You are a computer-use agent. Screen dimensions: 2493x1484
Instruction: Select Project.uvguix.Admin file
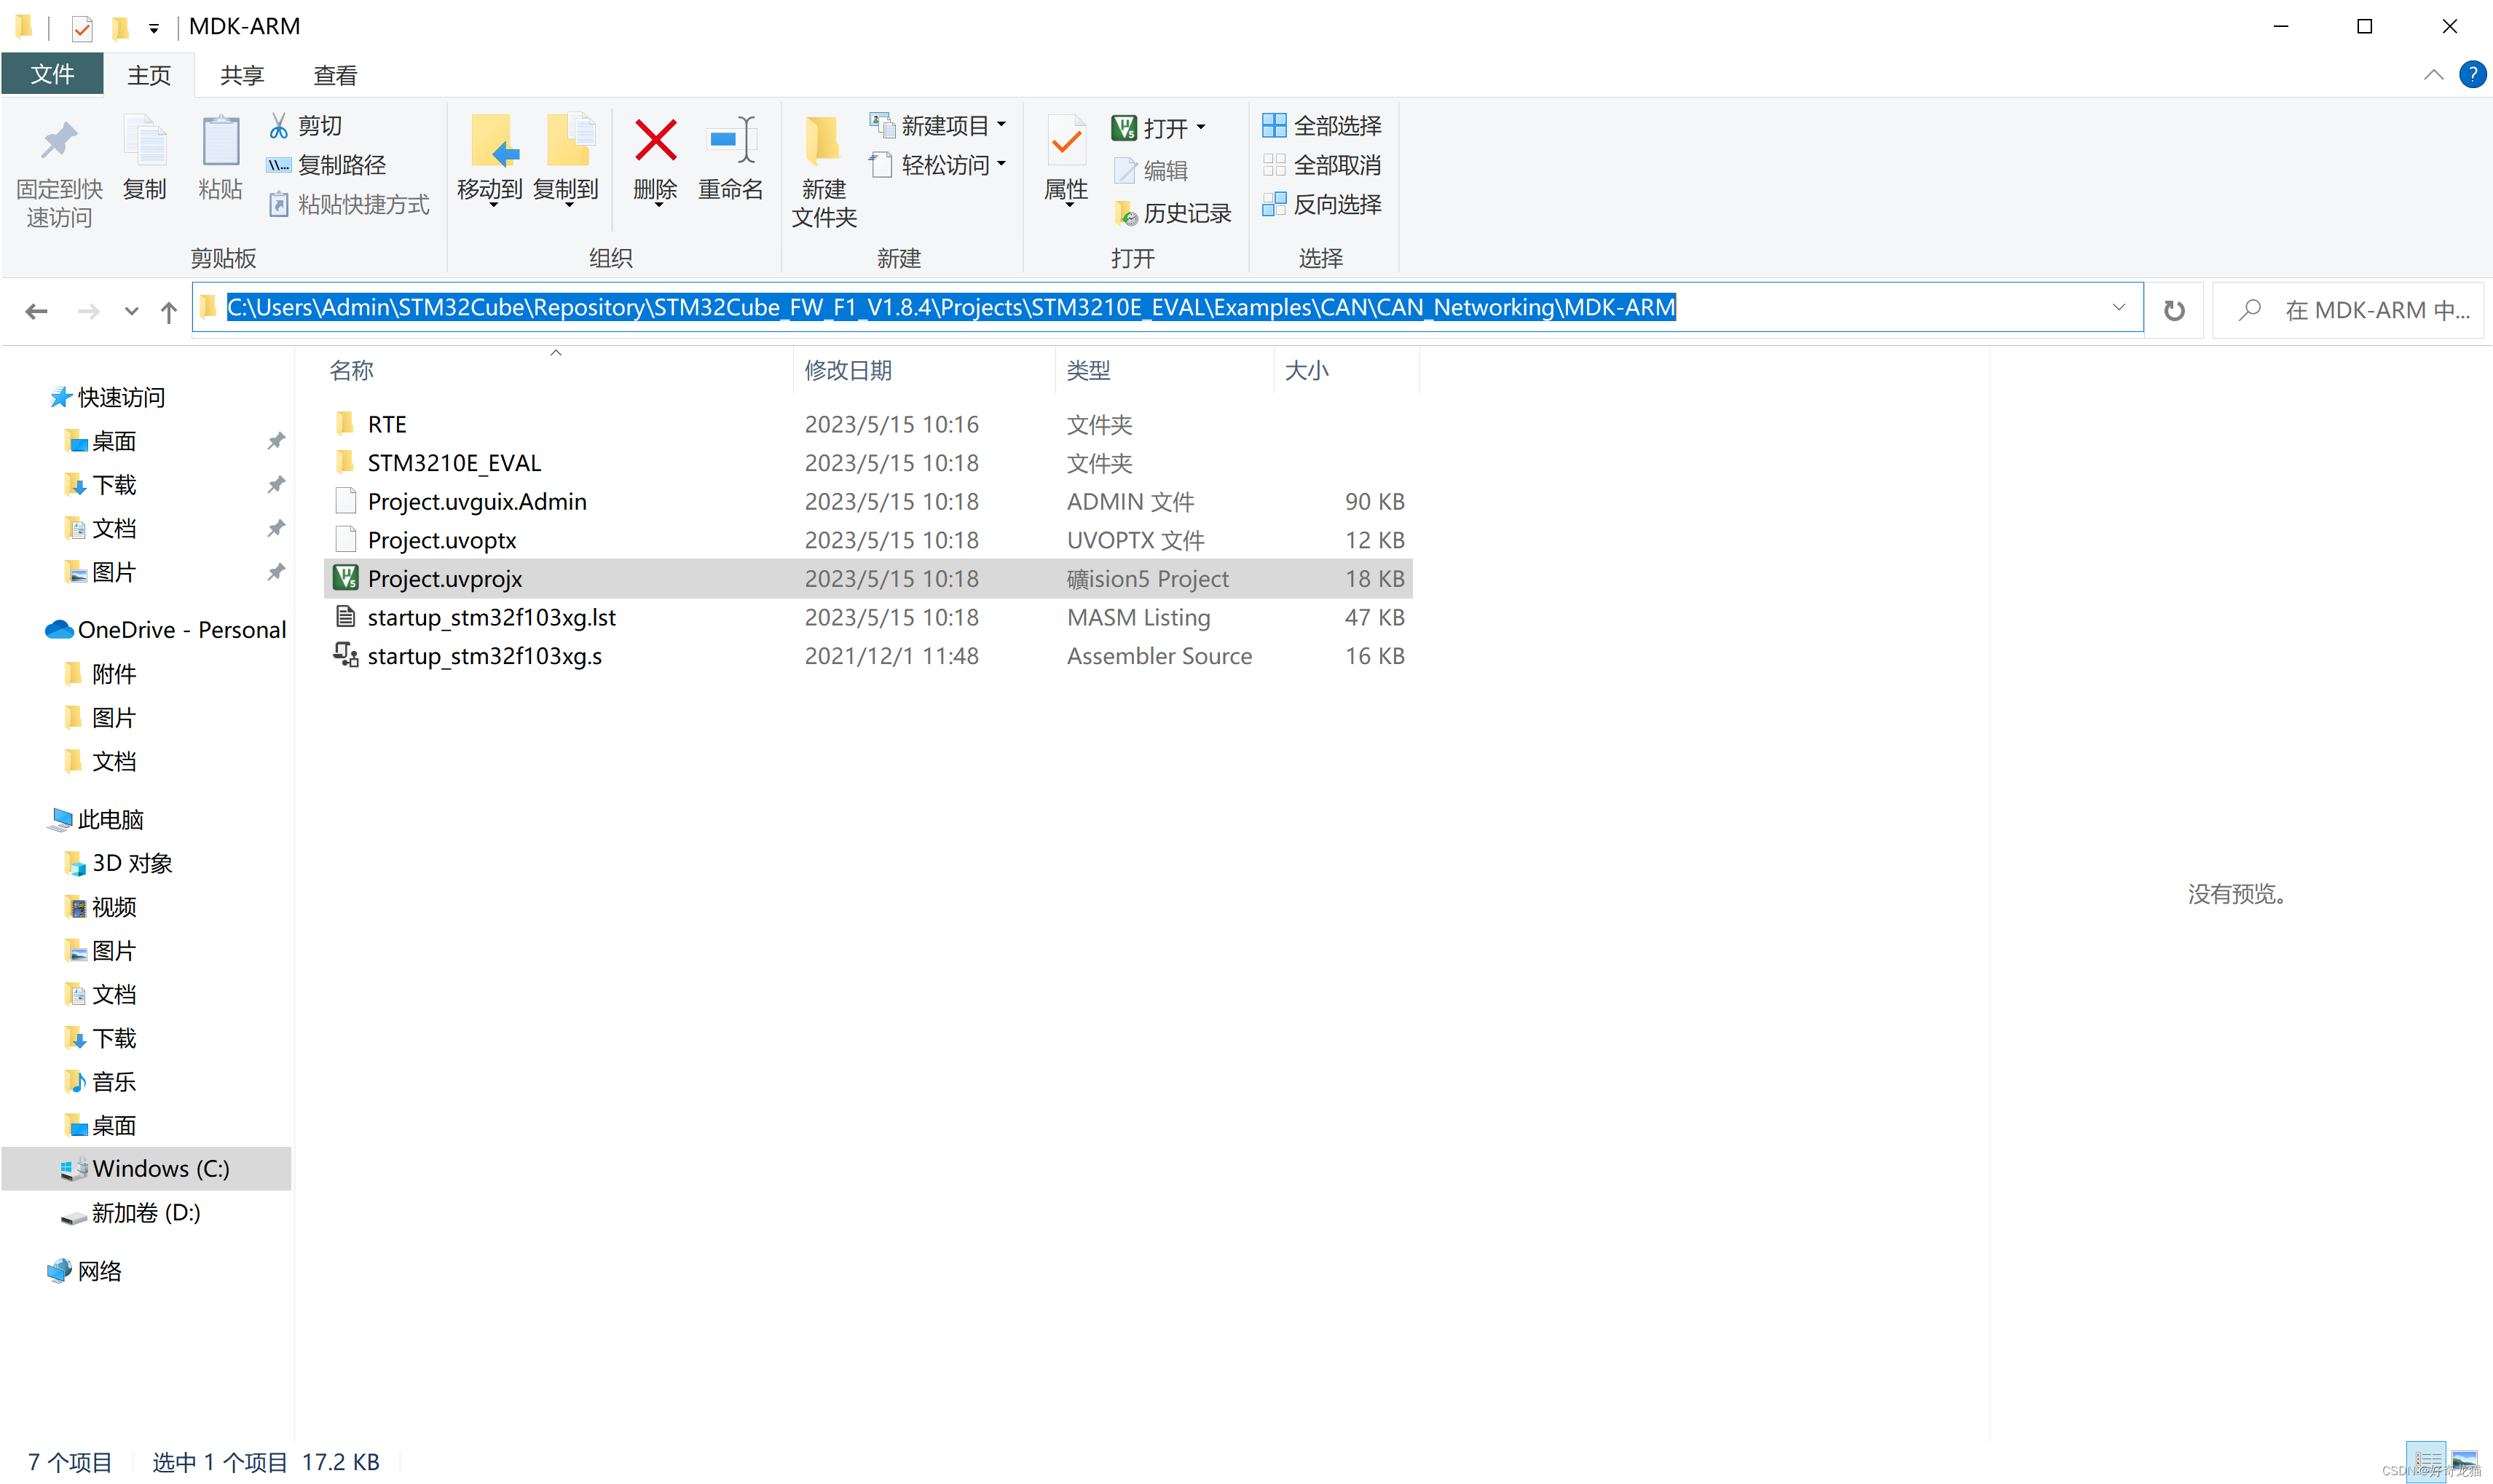coord(868,501)
